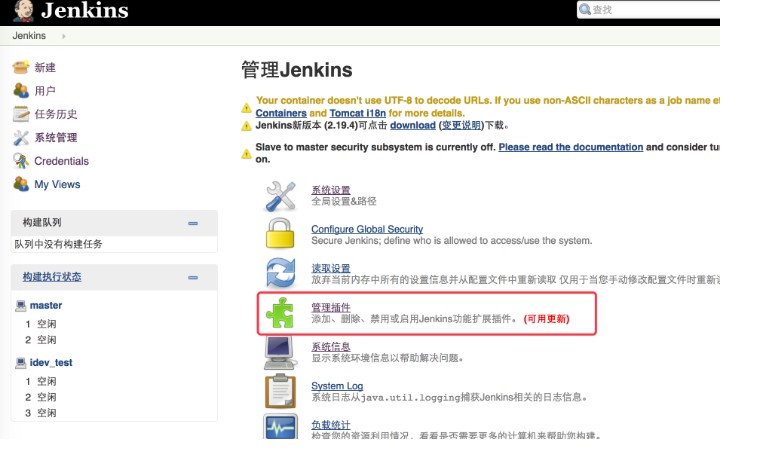762x459 pixels.
Task: Open the My Views sidebar link
Action: (x=57, y=185)
